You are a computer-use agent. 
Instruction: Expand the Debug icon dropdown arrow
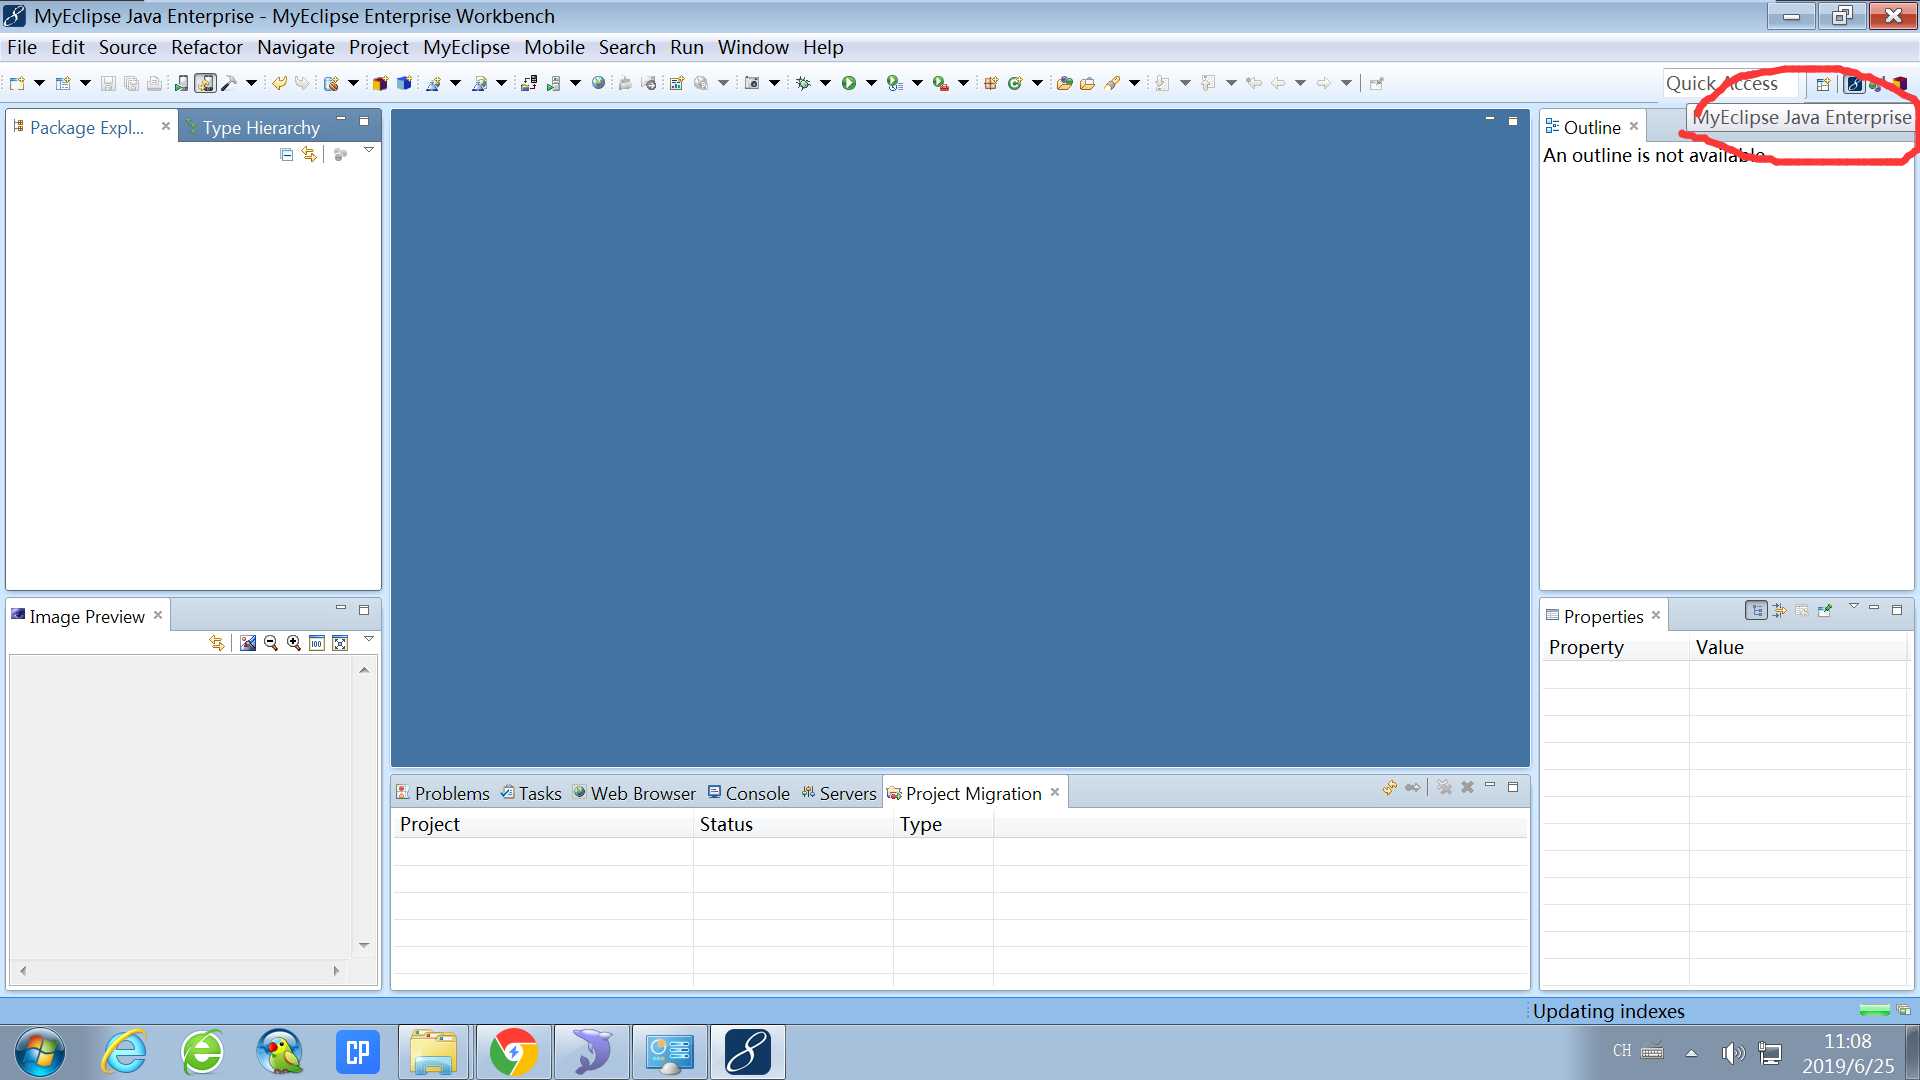(x=825, y=84)
